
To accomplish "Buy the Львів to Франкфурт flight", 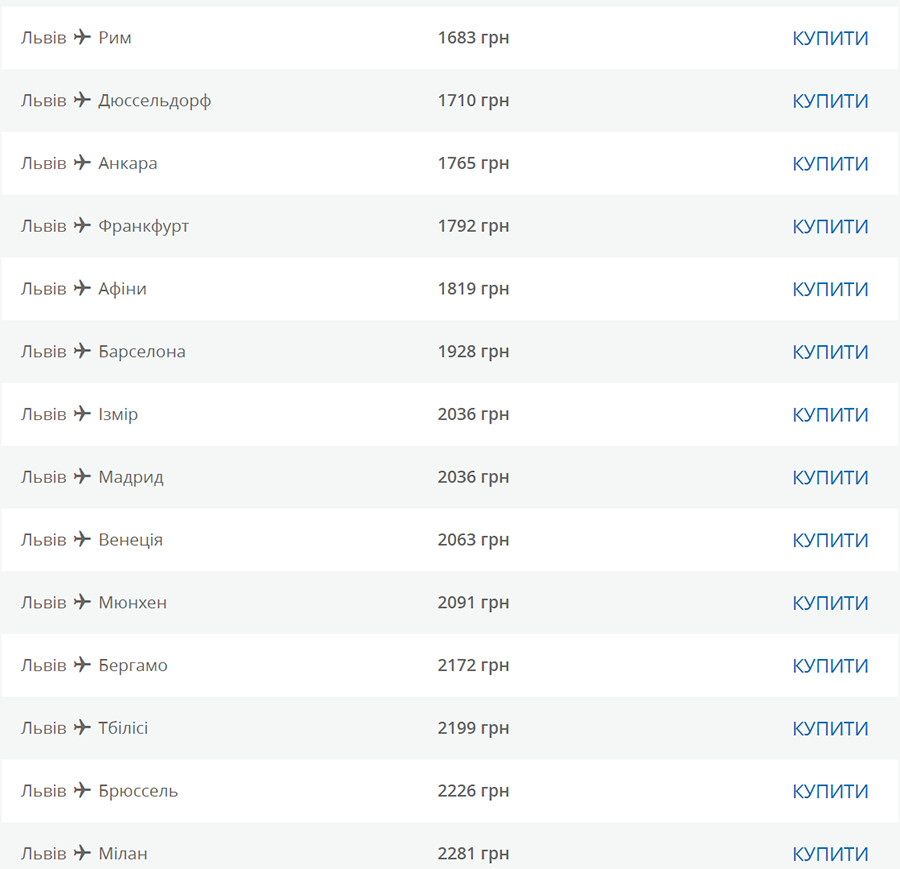I will click(x=830, y=227).
